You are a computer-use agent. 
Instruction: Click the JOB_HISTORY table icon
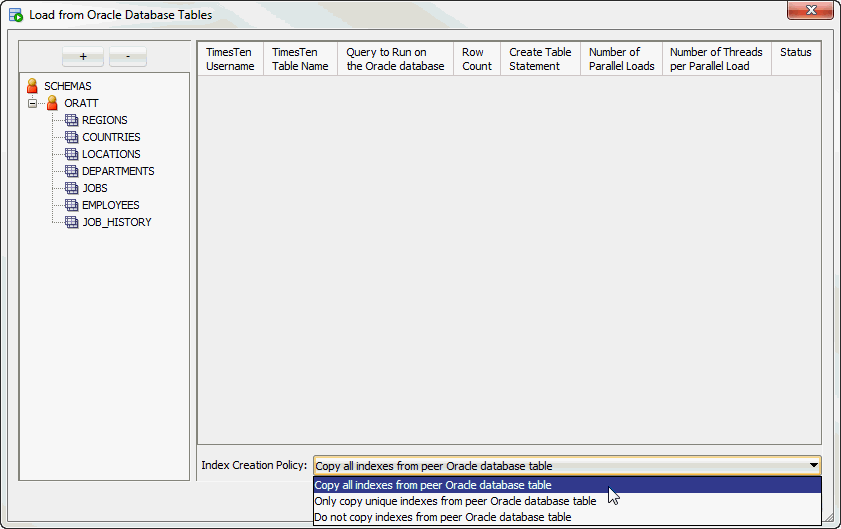tap(71, 222)
